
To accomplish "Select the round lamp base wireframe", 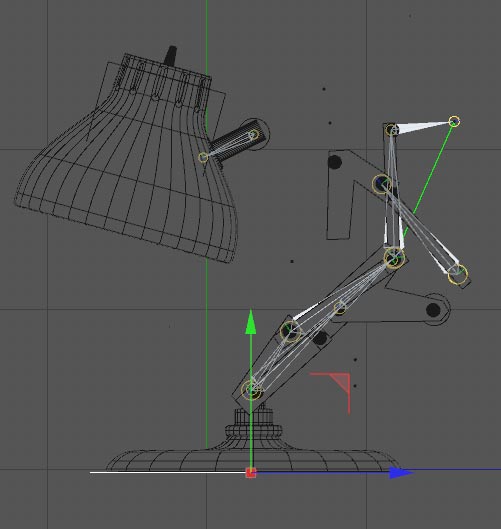I will (253, 460).
